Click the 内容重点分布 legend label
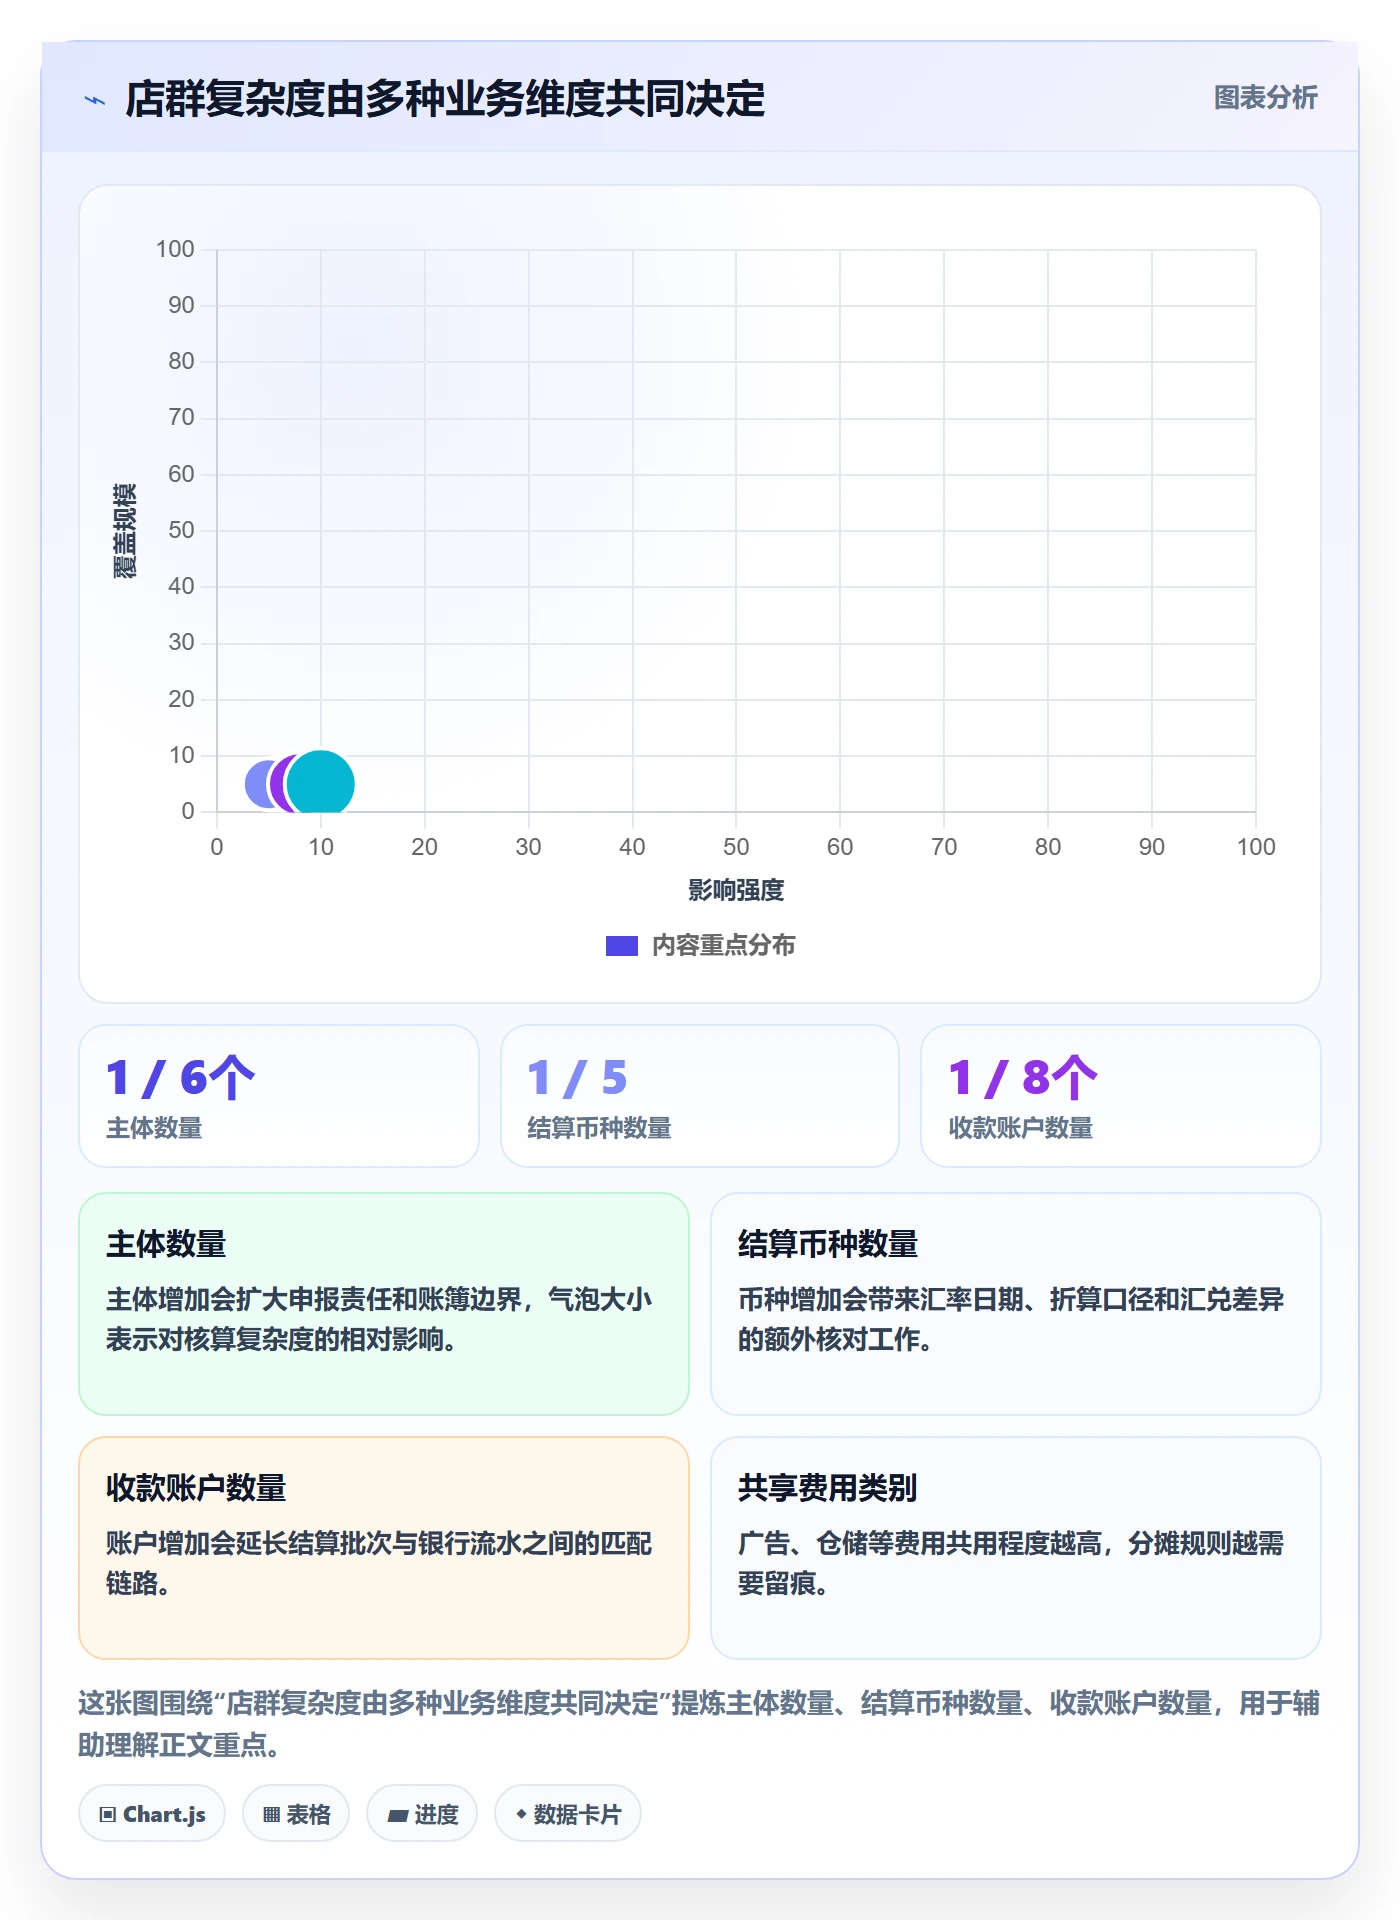The image size is (1400, 1920). tap(723, 946)
